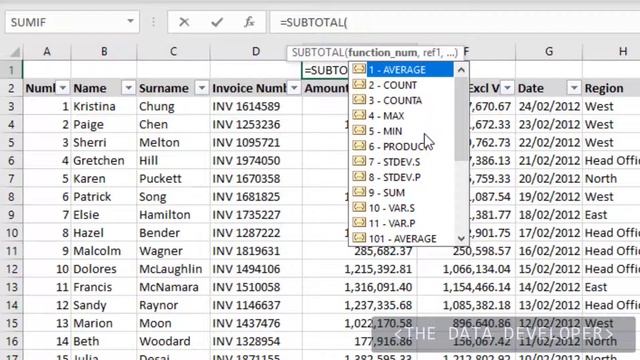Image resolution: width=640 pixels, height=360 pixels.
Task: Open the Surname column filter dropdown
Action: click(202, 88)
